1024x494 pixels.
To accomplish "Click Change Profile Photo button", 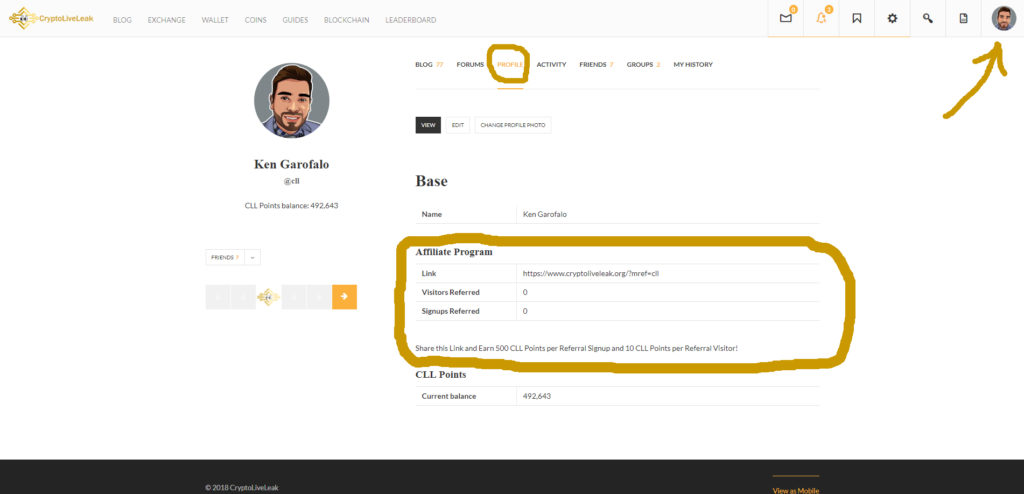I will click(513, 125).
